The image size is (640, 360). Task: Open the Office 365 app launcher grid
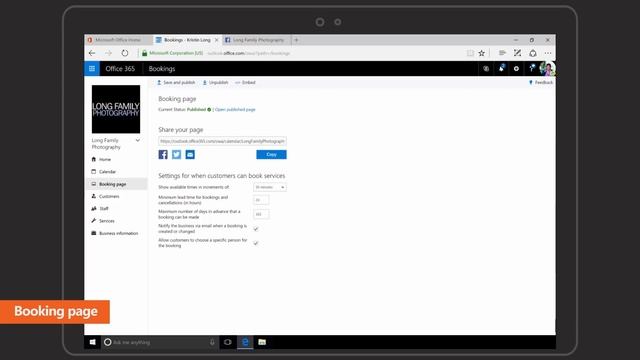click(92, 69)
